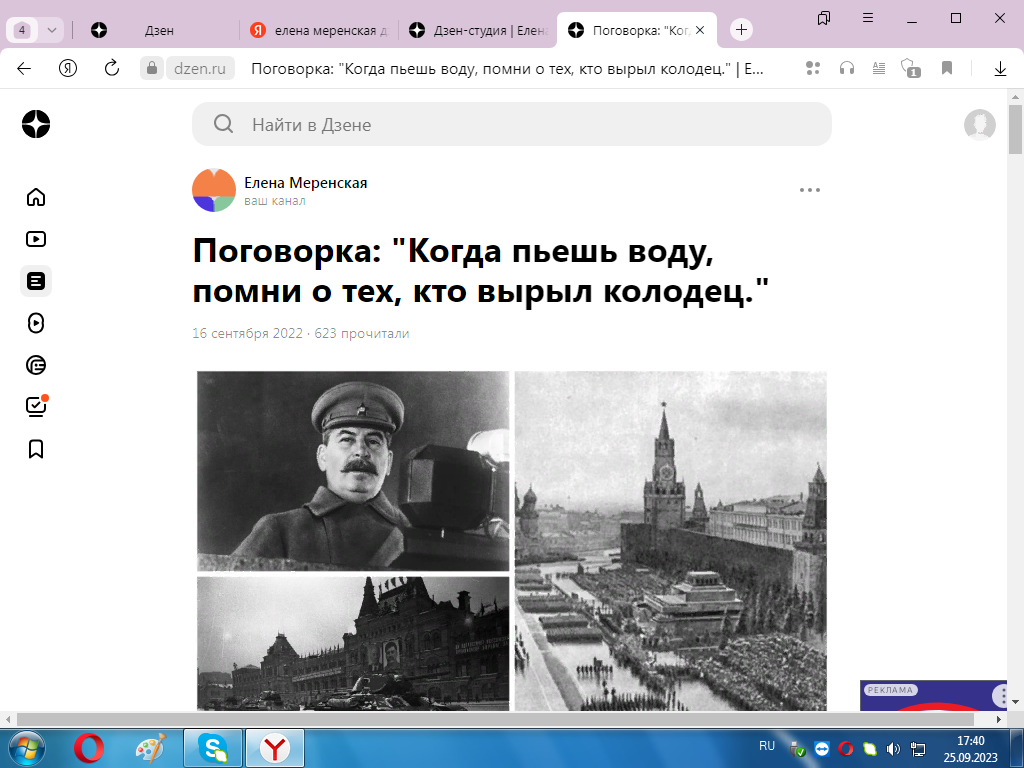Click the Dzen logo at top left
This screenshot has height=768, width=1024.
[x=36, y=124]
